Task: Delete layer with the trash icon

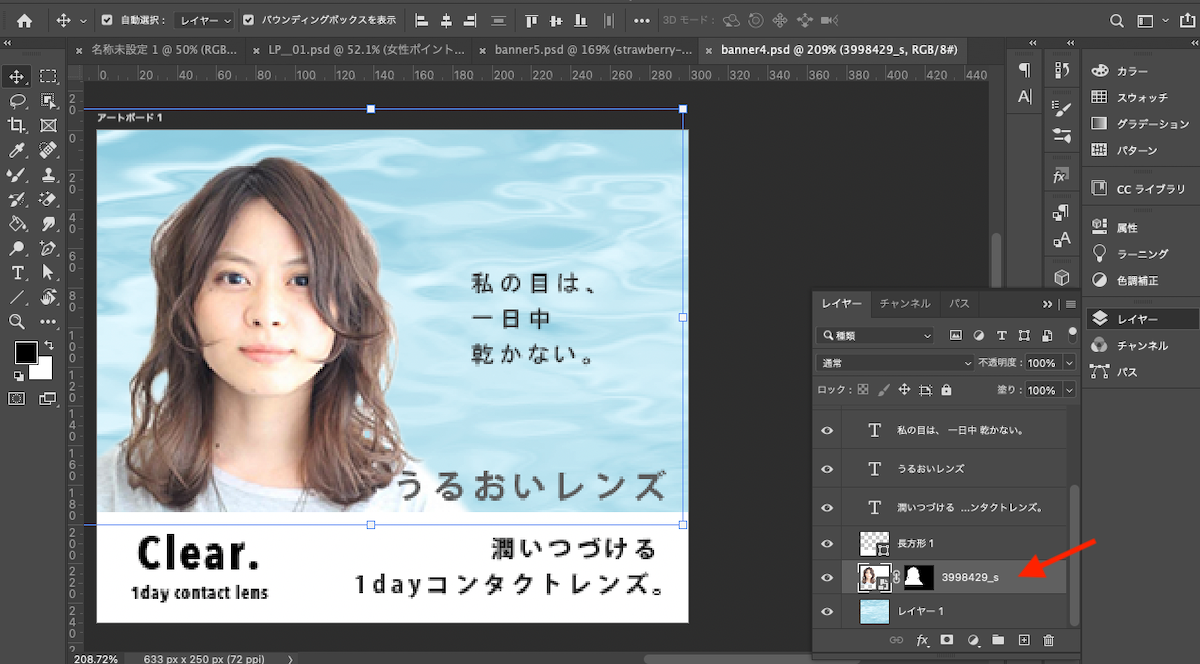Action: coord(1048,640)
